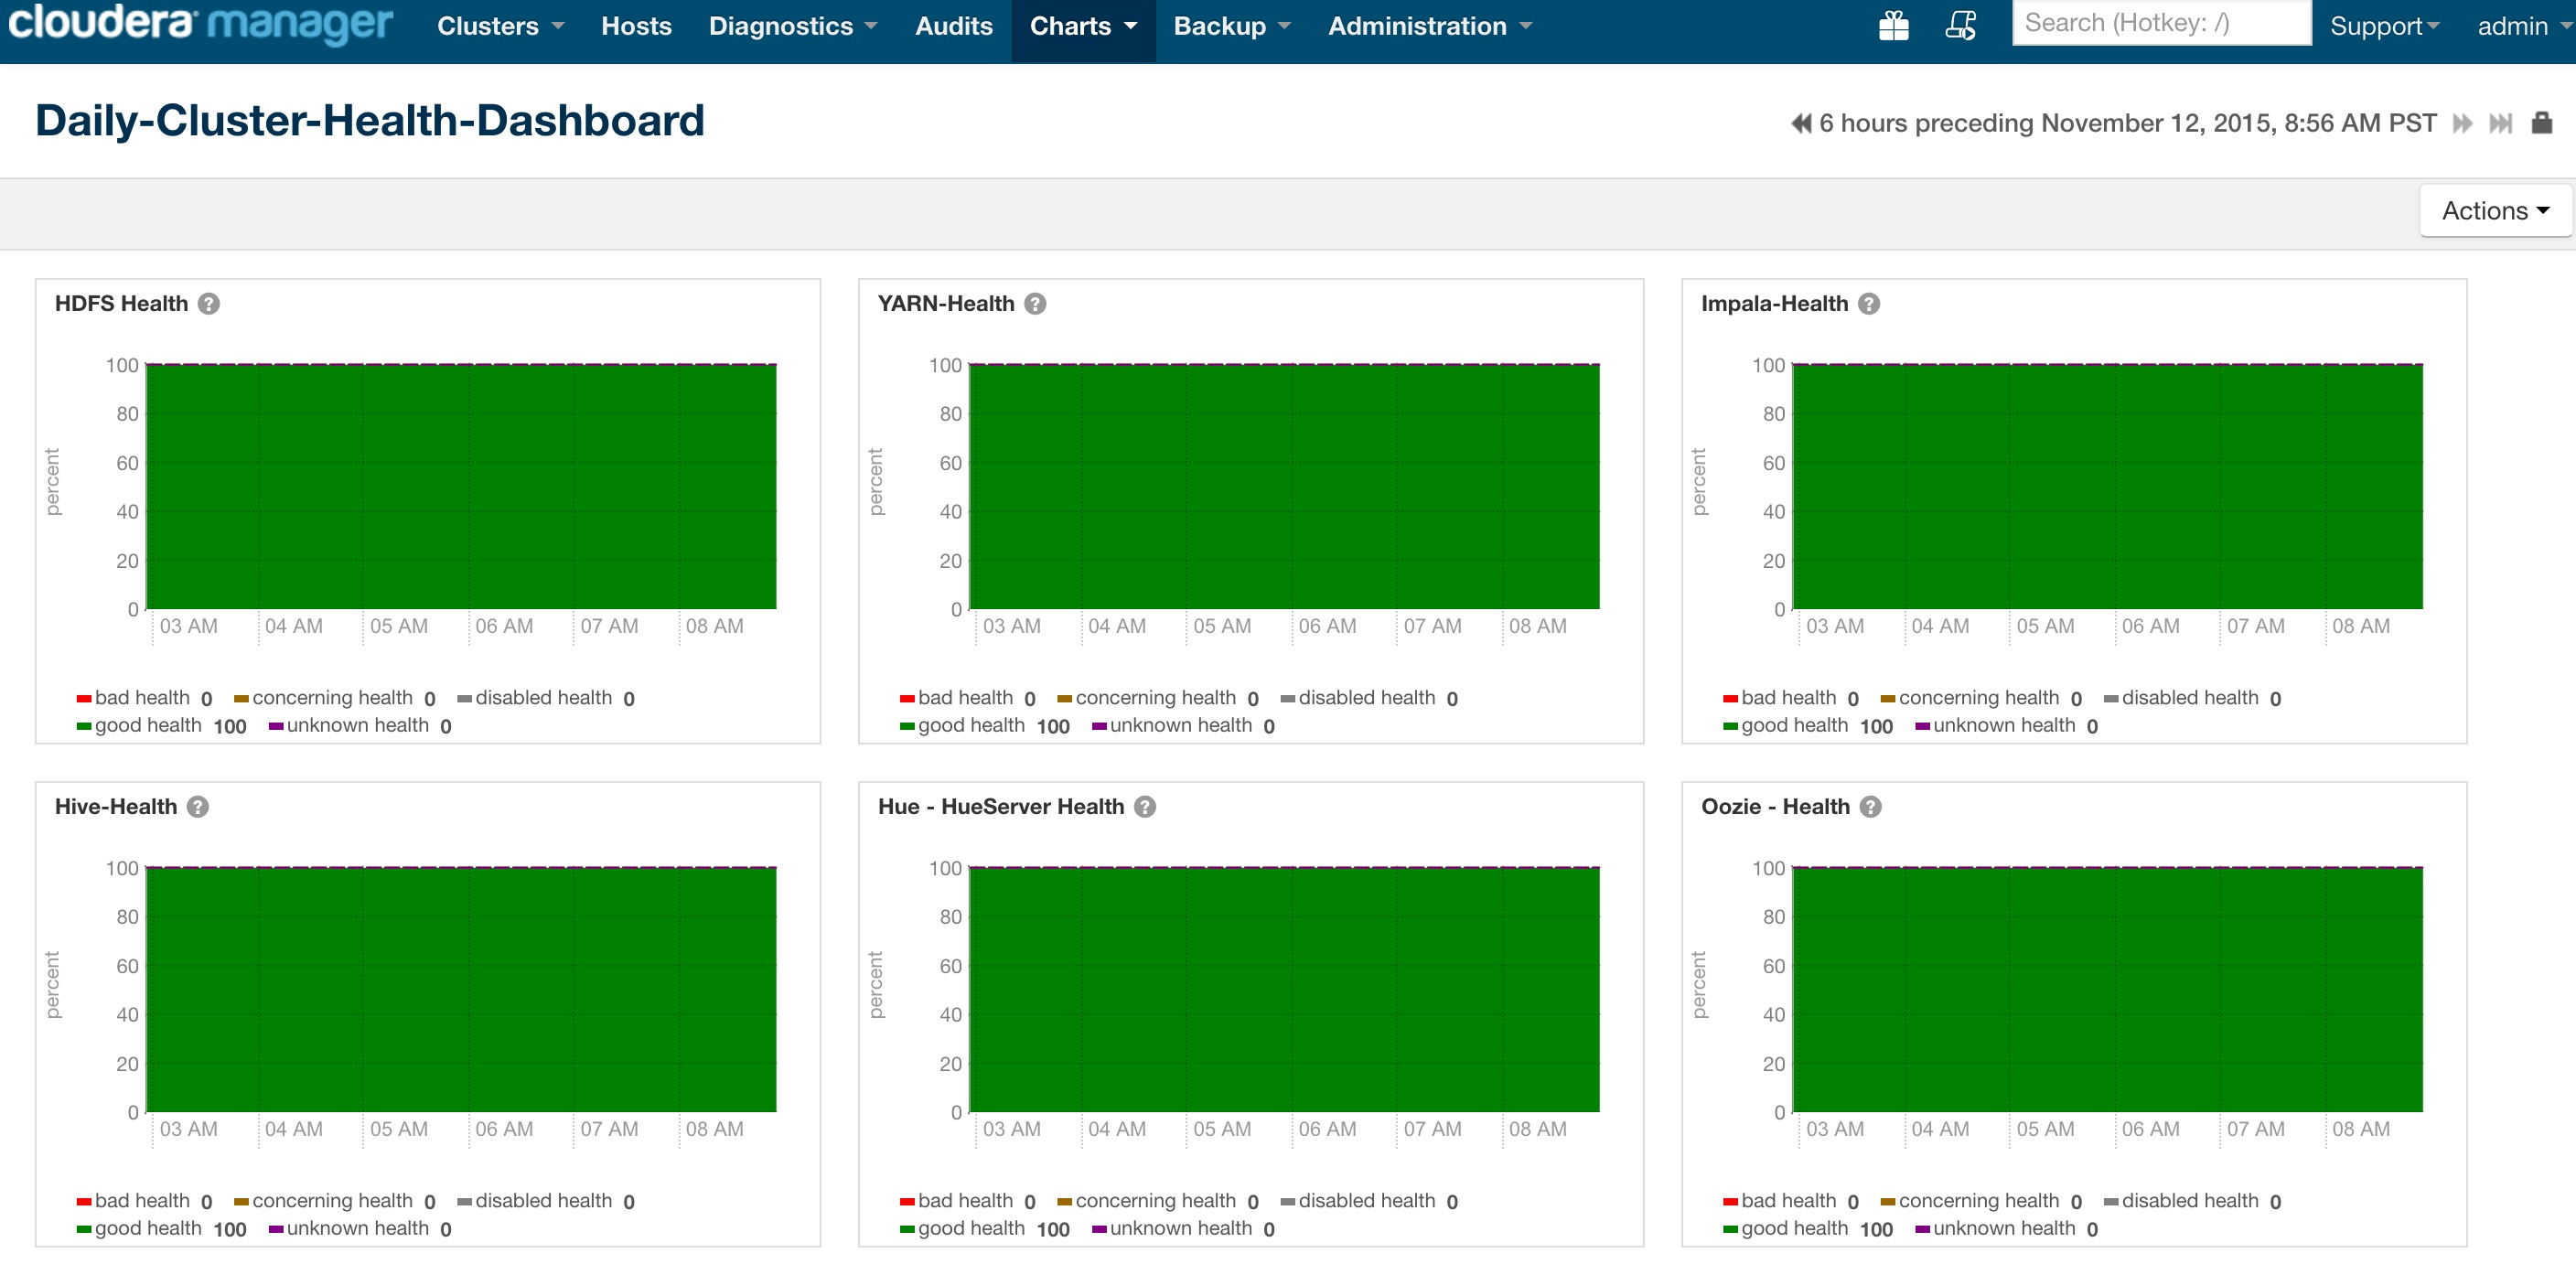Open the 6 hours preceding time range selector
The width and height of the screenshot is (2576, 1264).
click(x=2126, y=123)
